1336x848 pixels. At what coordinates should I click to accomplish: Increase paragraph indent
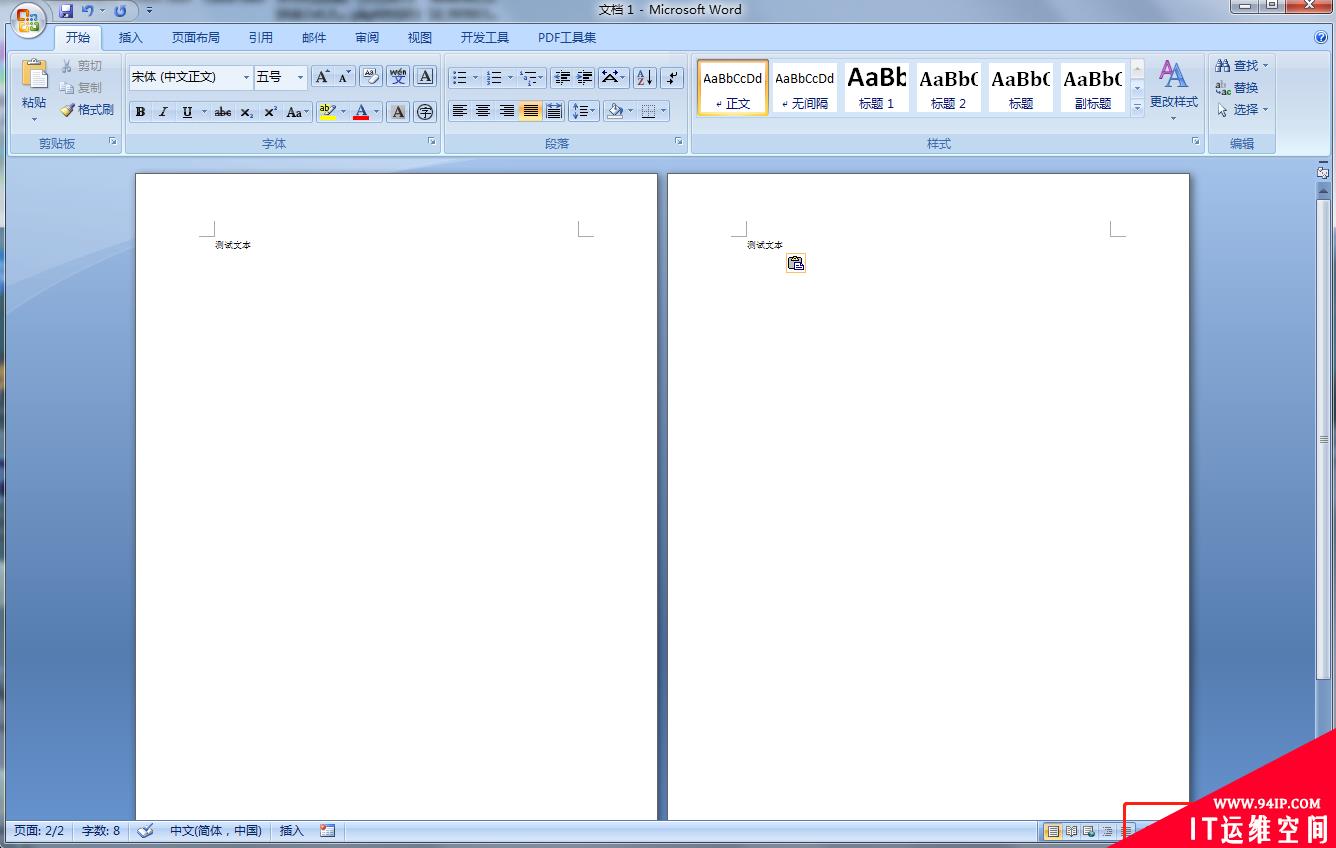pos(585,77)
